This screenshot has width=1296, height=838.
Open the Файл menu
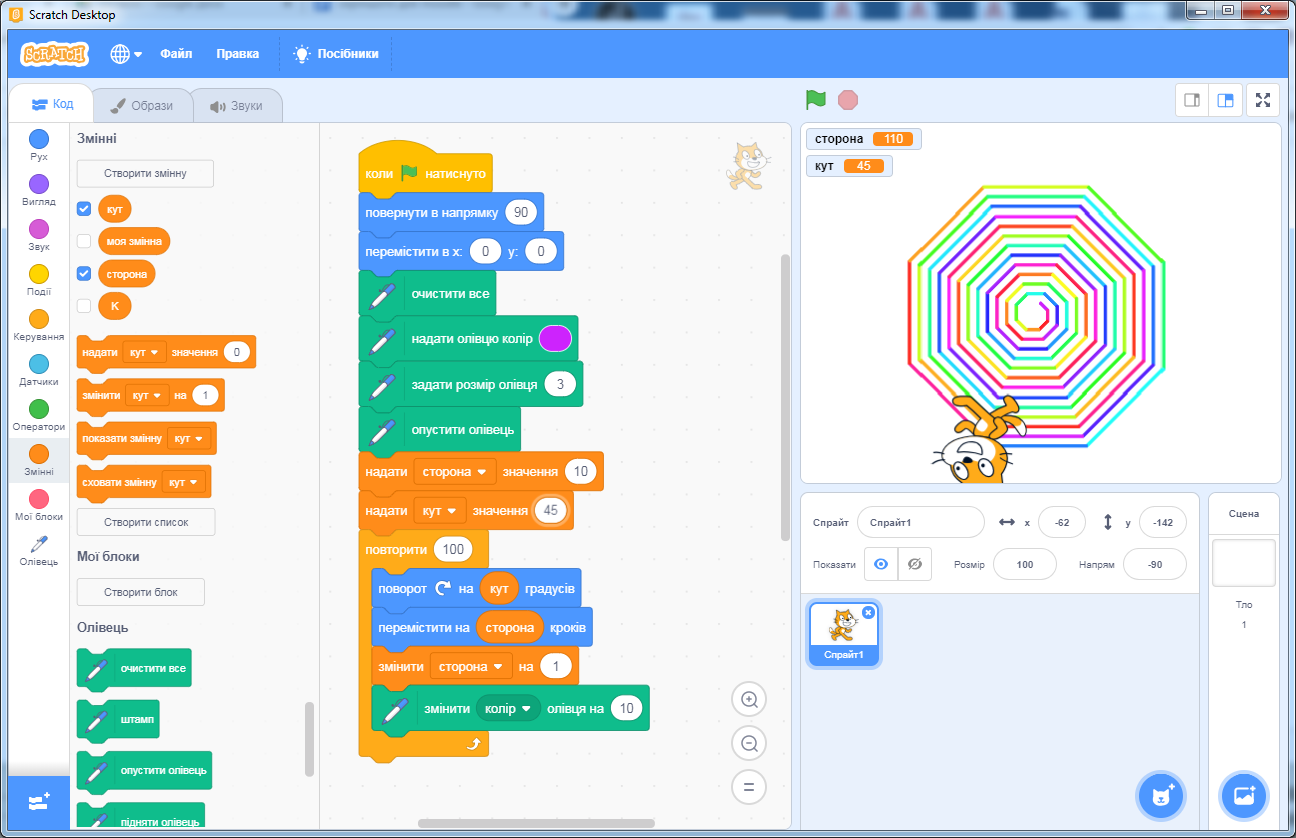tap(176, 54)
